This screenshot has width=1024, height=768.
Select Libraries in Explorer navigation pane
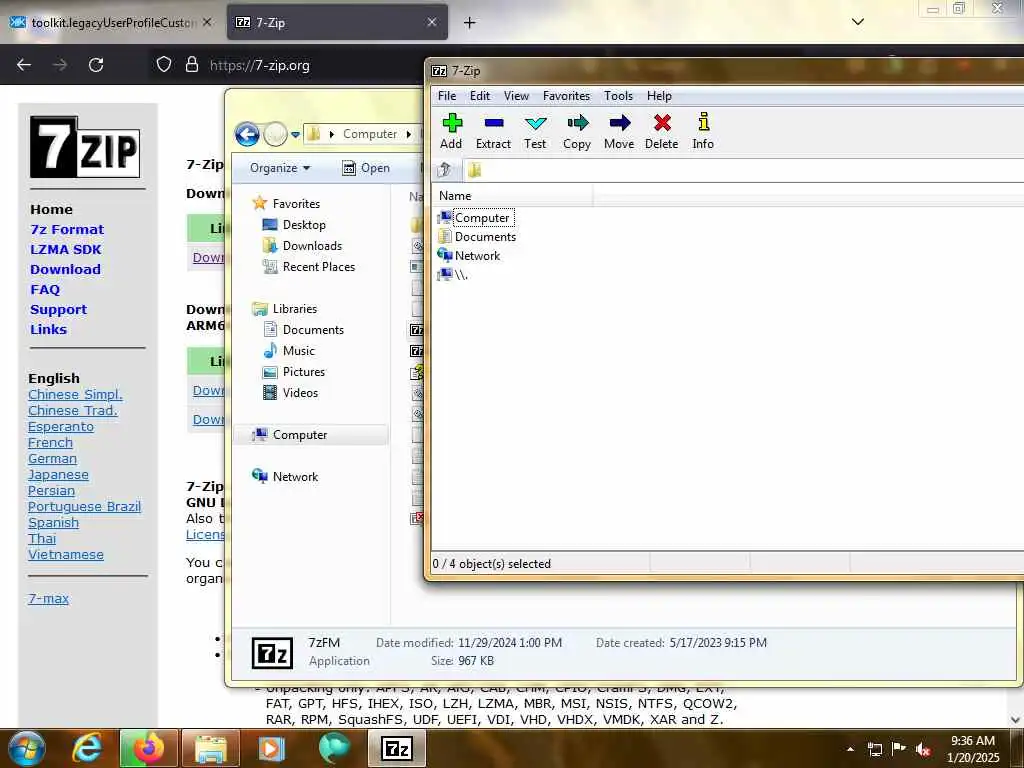tap(285, 309)
